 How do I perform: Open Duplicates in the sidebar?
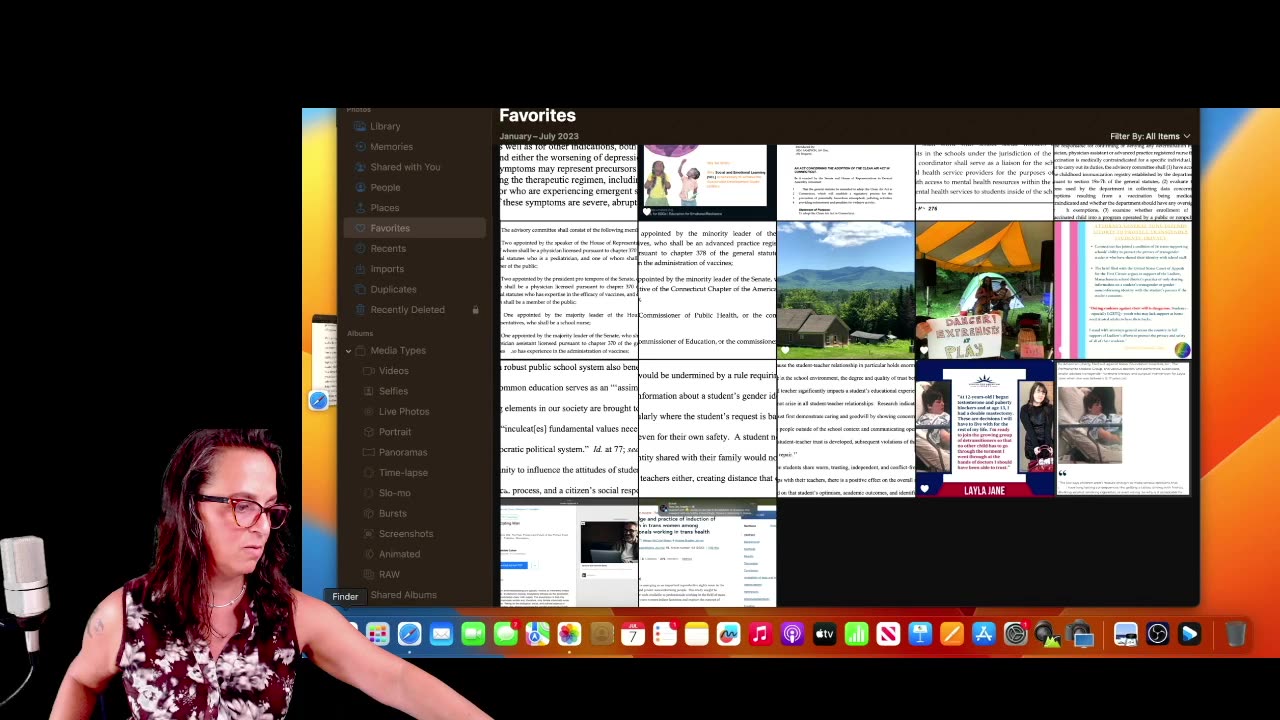click(x=393, y=289)
